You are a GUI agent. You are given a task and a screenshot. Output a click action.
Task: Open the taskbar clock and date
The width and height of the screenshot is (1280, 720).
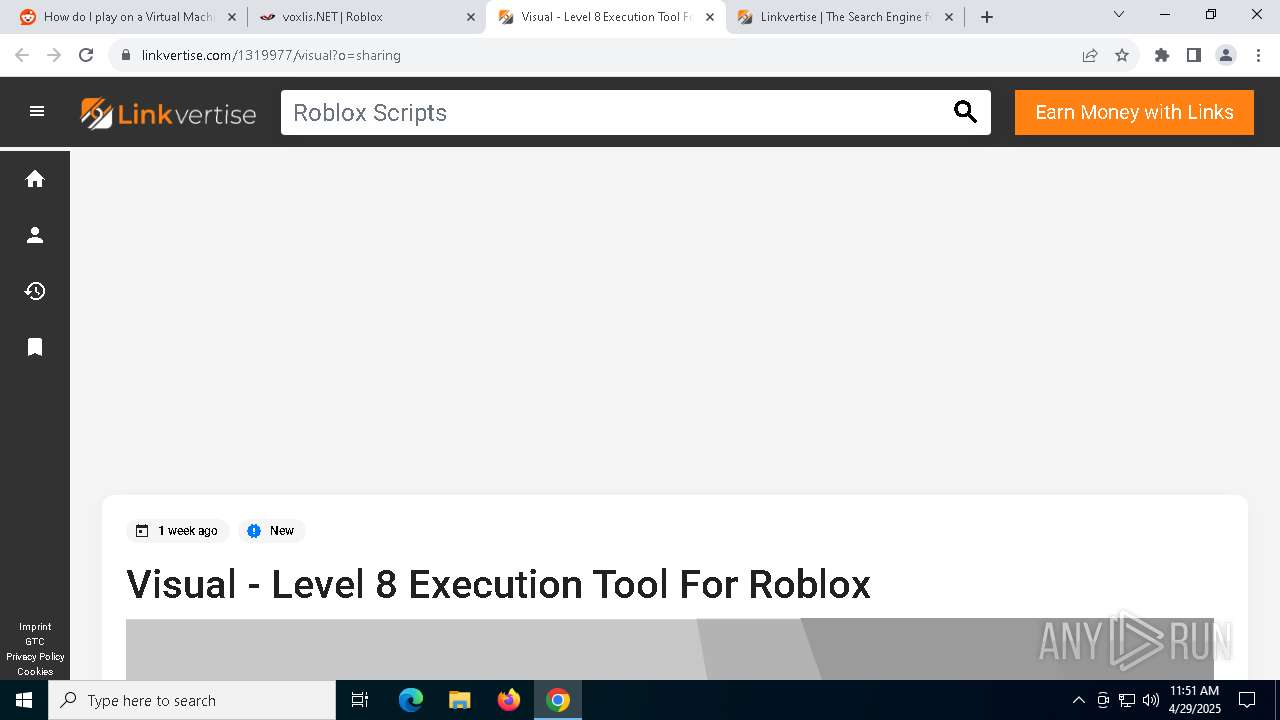(1195, 700)
